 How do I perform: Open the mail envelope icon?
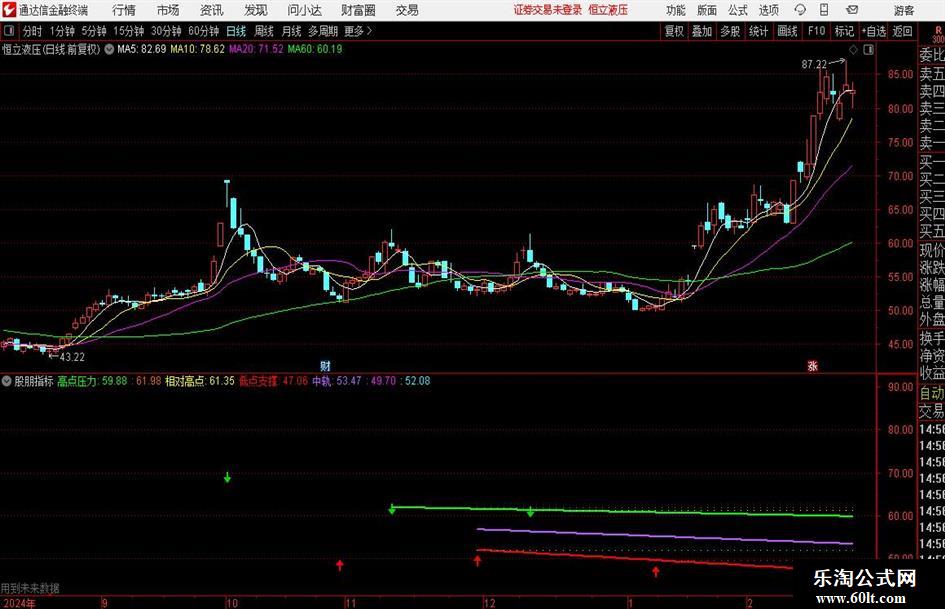click(852, 10)
